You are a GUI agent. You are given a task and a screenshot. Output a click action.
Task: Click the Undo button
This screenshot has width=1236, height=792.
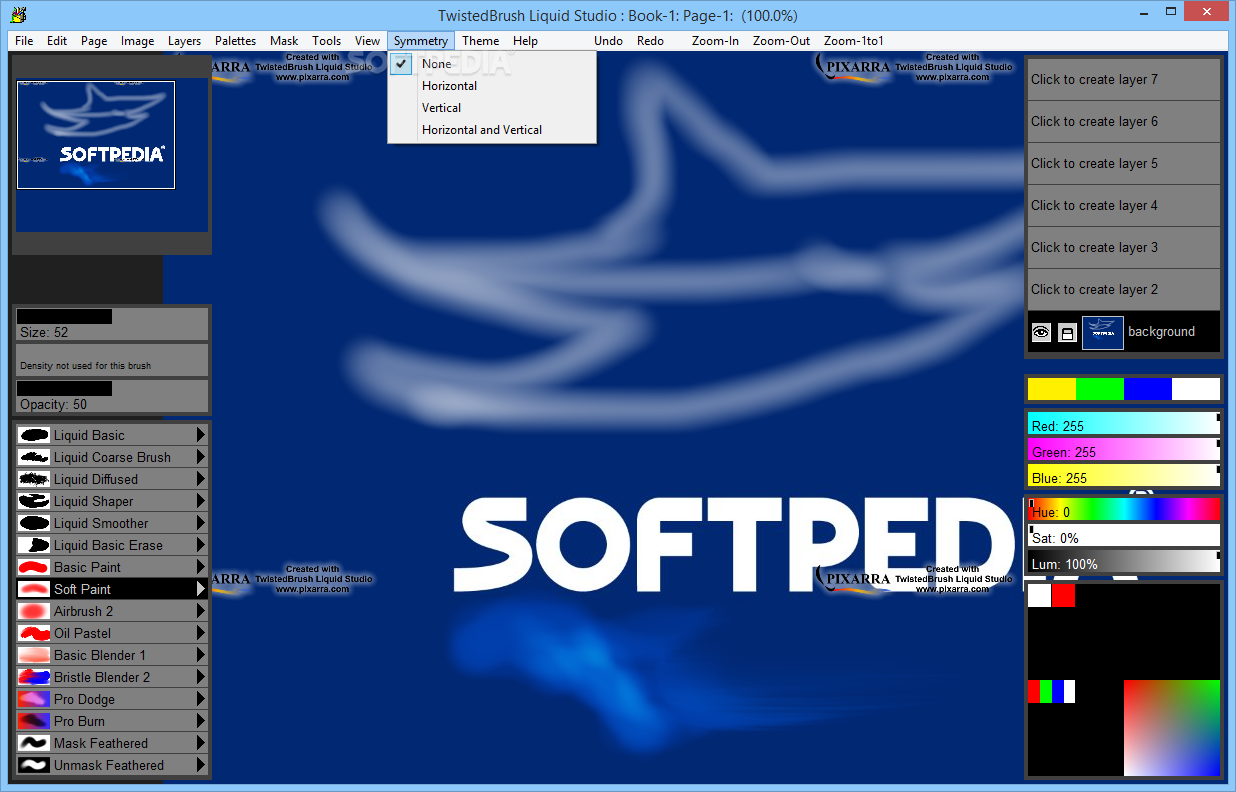[x=608, y=41]
